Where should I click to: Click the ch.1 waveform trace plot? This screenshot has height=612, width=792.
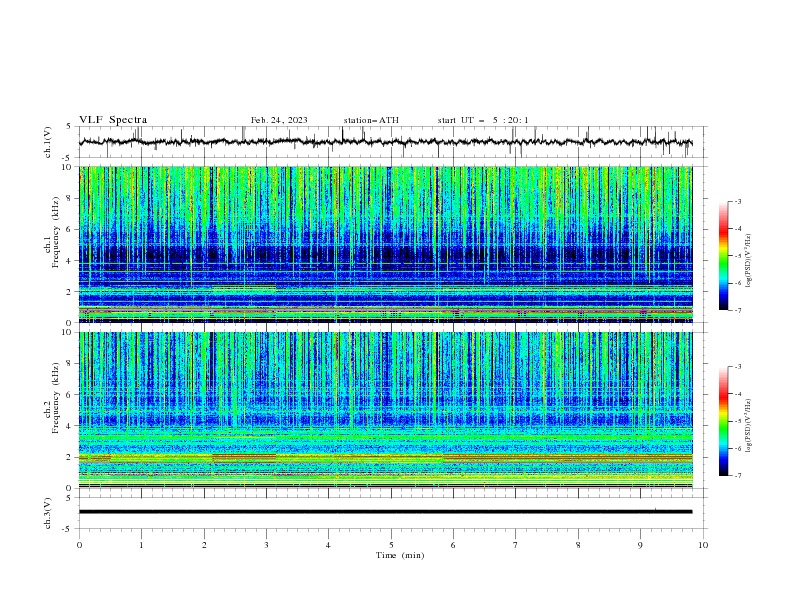click(385, 142)
